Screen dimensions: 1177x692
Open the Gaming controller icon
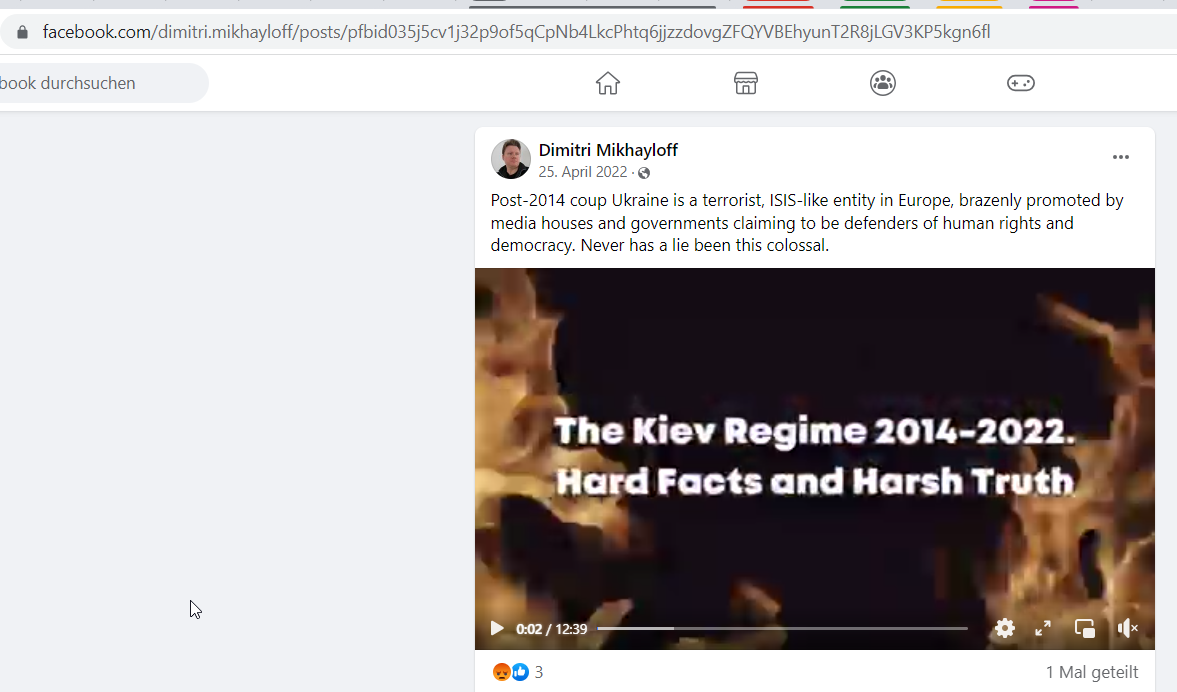1021,83
